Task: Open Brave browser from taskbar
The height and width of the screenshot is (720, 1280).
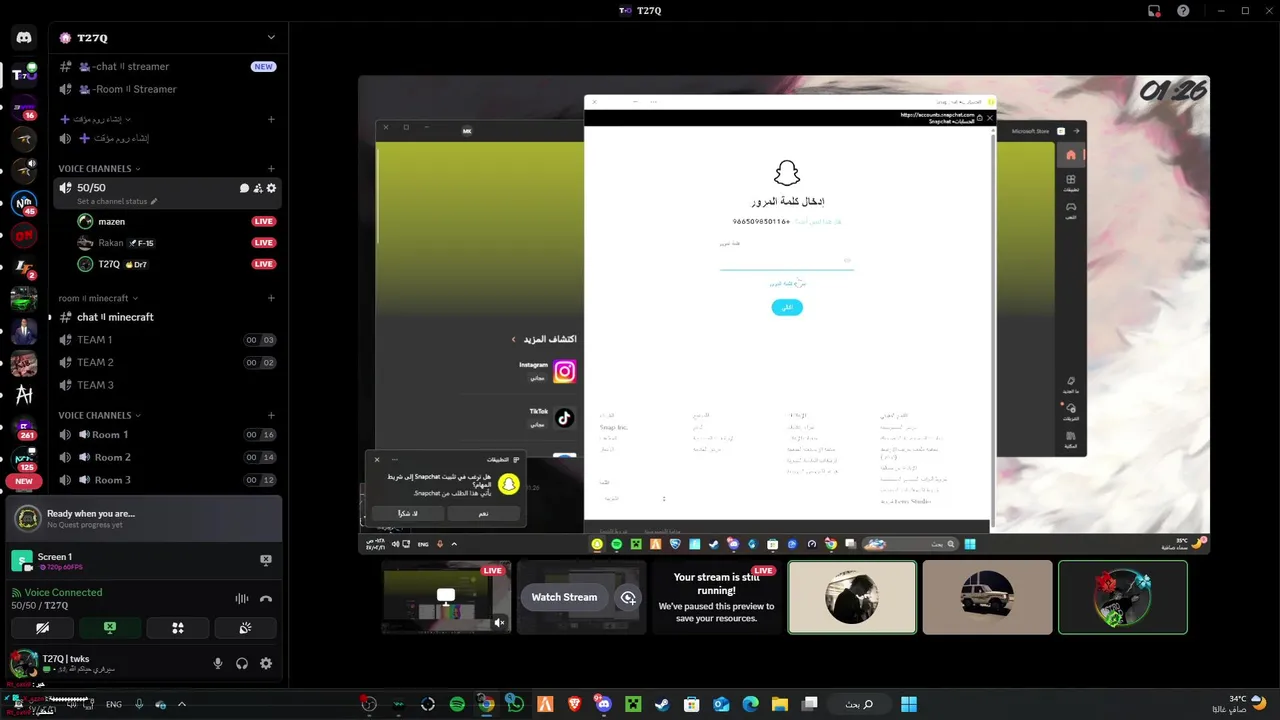Action: pos(574,704)
